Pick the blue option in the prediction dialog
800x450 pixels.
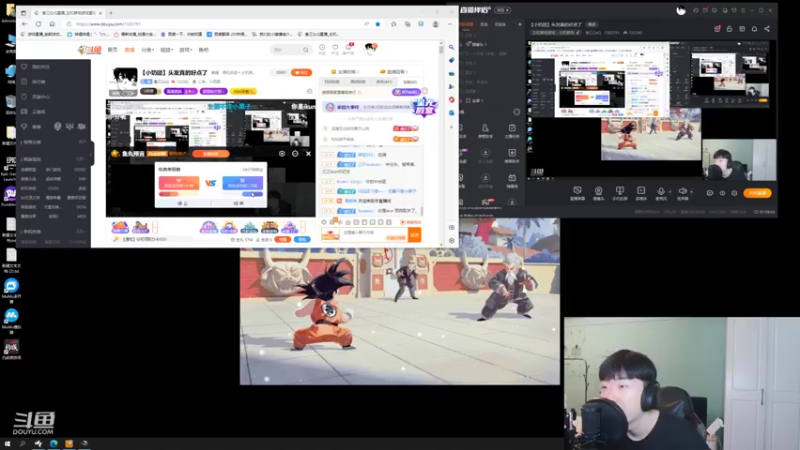(x=243, y=183)
